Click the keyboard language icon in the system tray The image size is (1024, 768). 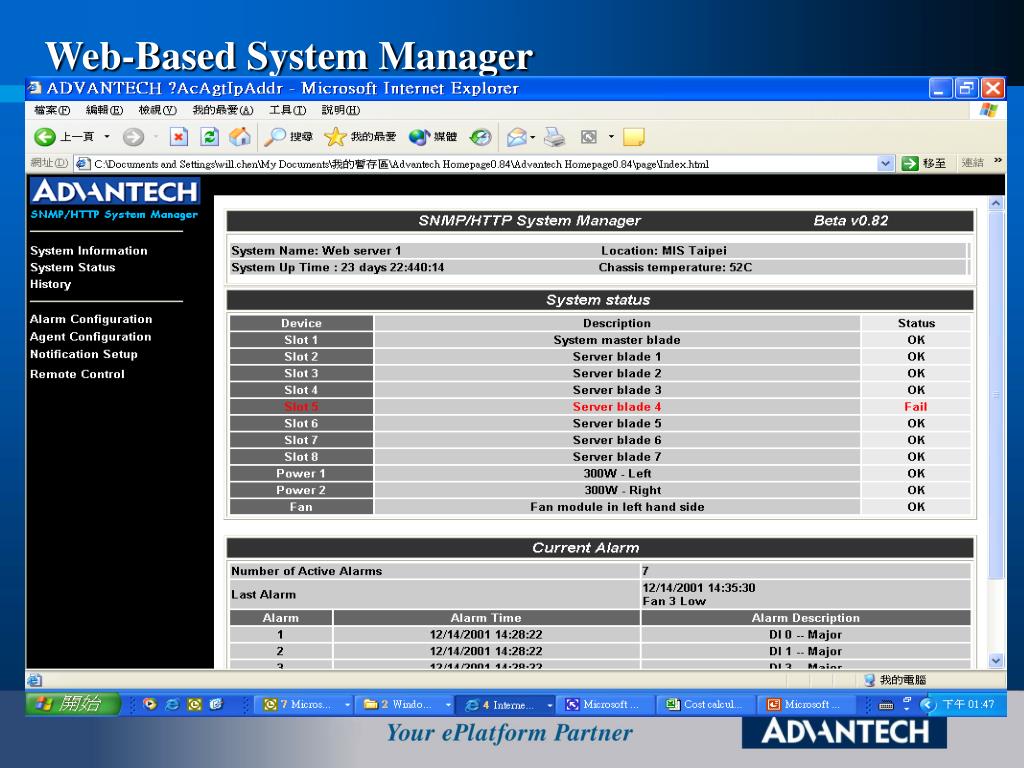pyautogui.click(x=886, y=705)
